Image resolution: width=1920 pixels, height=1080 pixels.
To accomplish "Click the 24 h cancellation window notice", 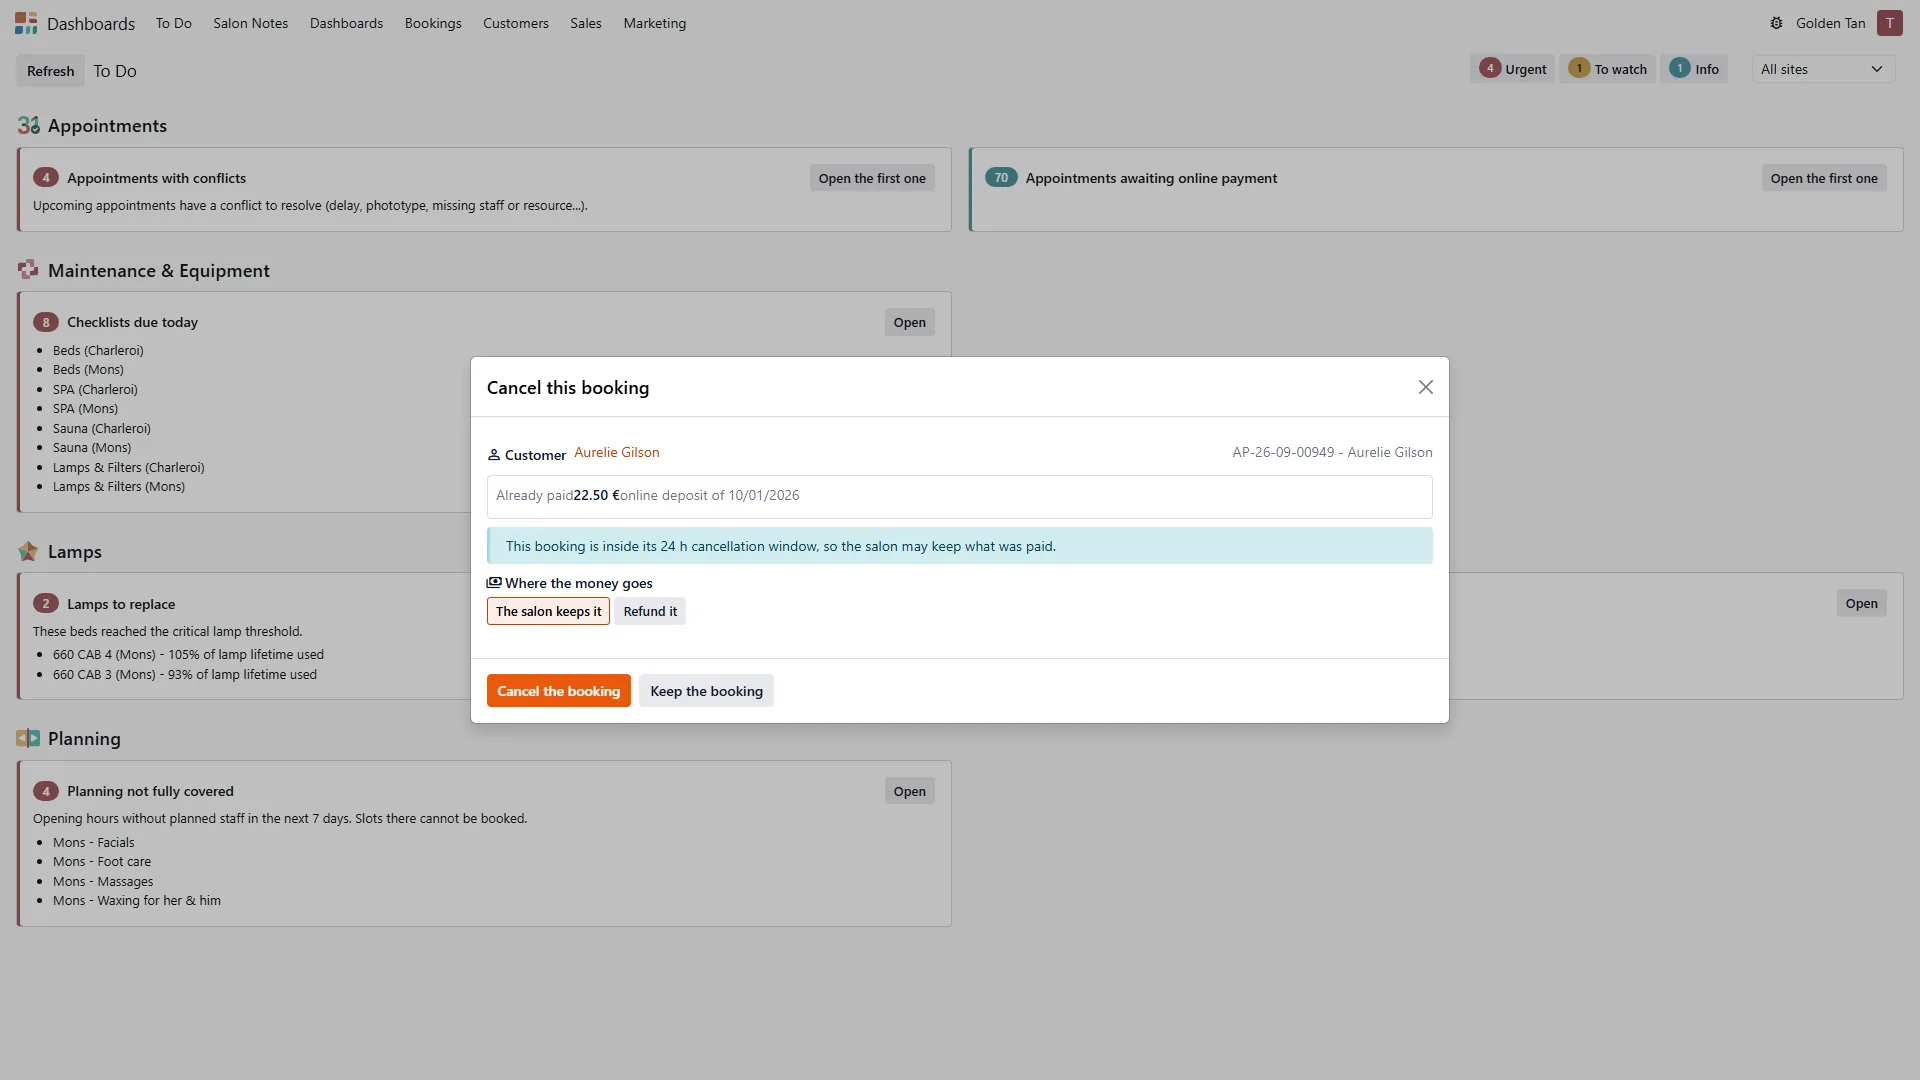I will click(x=959, y=546).
